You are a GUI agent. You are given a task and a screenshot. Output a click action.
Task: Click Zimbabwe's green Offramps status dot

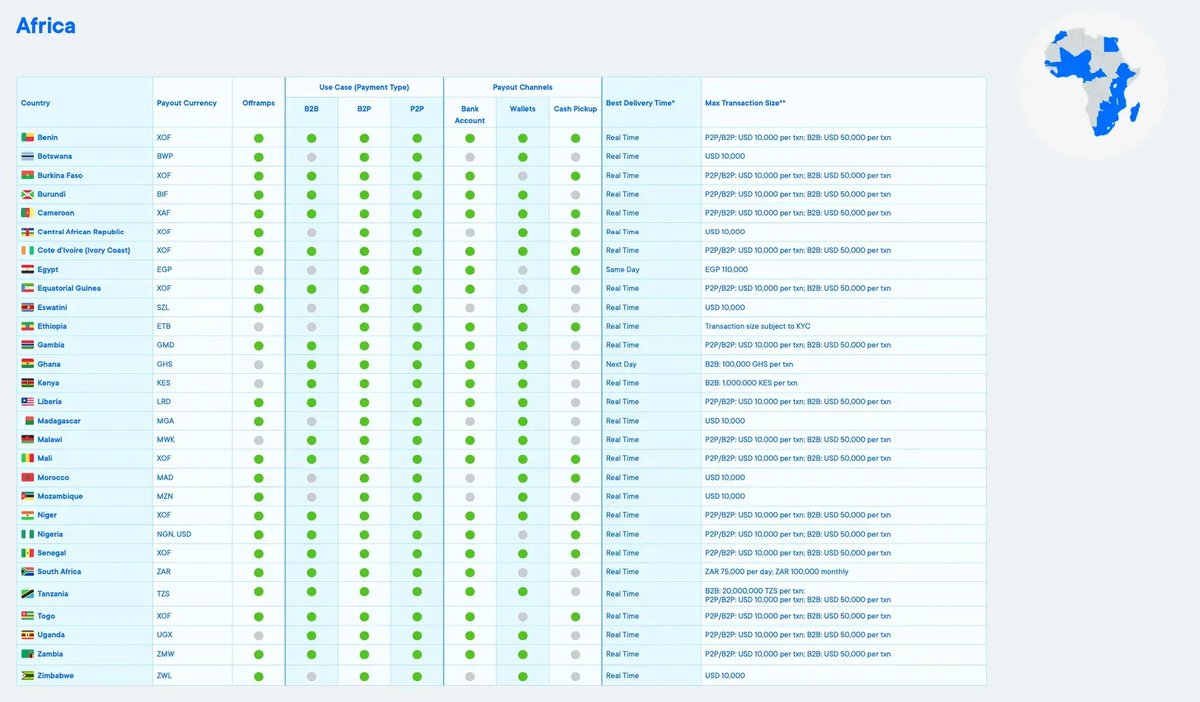[259, 676]
